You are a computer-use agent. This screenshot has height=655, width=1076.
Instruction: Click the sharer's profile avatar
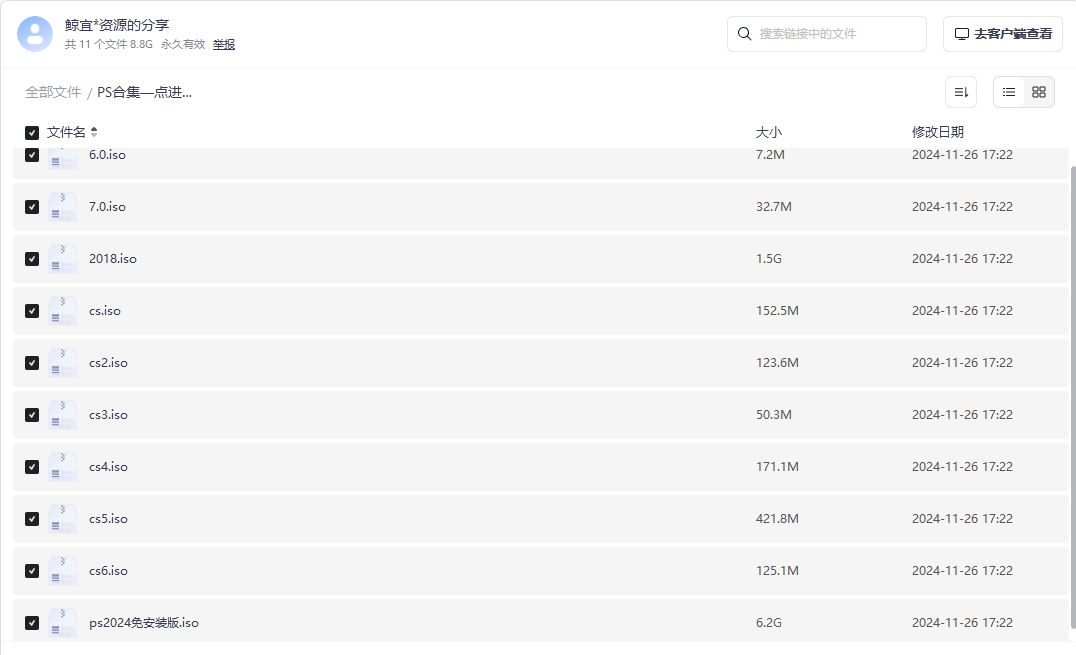35,34
